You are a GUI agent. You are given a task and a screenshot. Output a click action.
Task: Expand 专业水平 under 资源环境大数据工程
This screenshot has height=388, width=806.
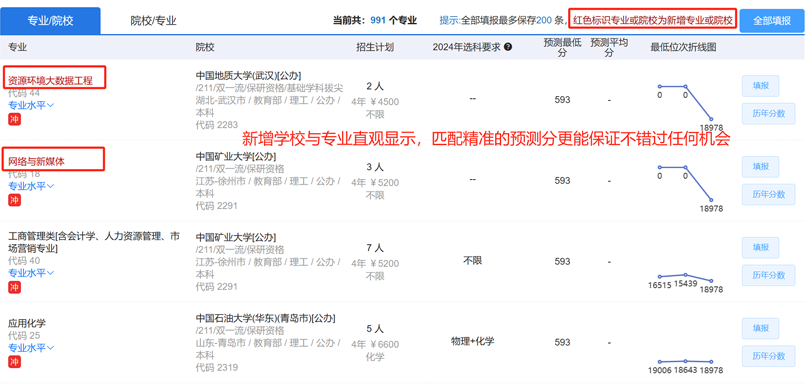pos(31,105)
